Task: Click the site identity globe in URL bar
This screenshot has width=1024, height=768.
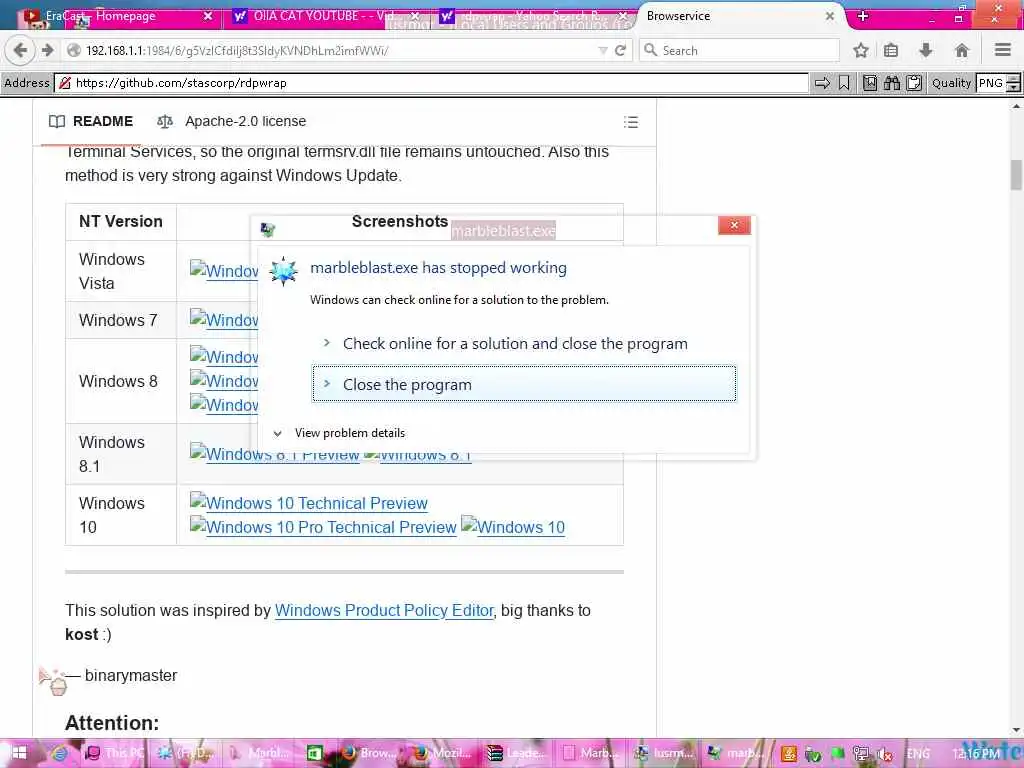Action: [x=74, y=50]
